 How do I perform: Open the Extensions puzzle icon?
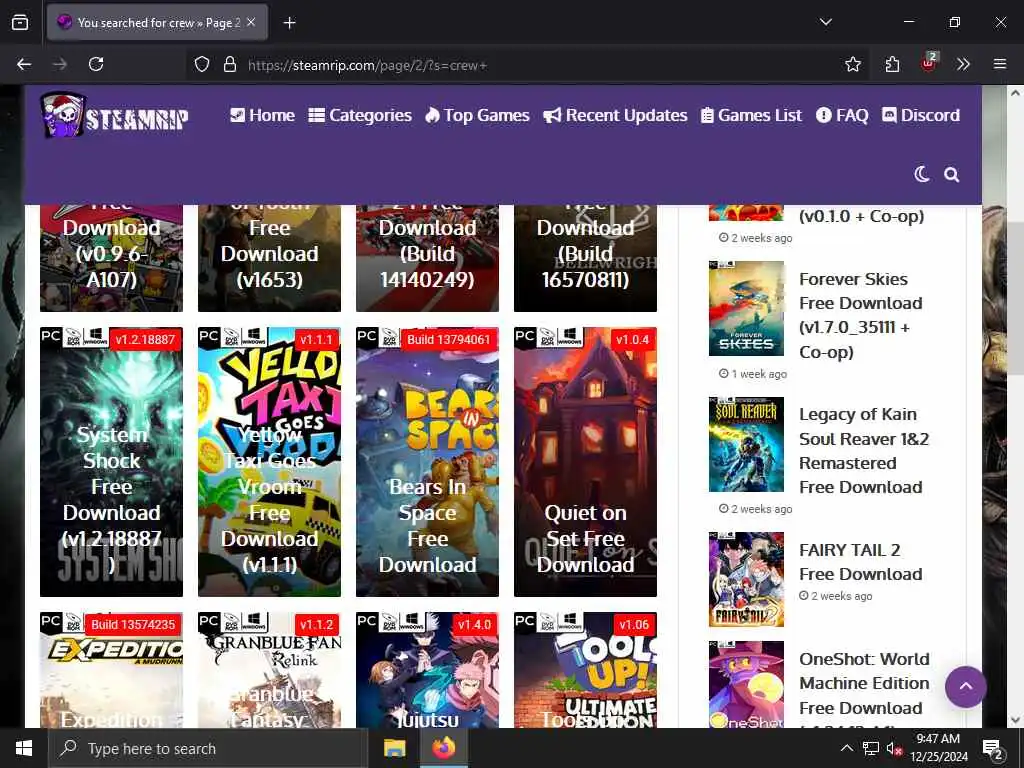[x=892, y=64]
